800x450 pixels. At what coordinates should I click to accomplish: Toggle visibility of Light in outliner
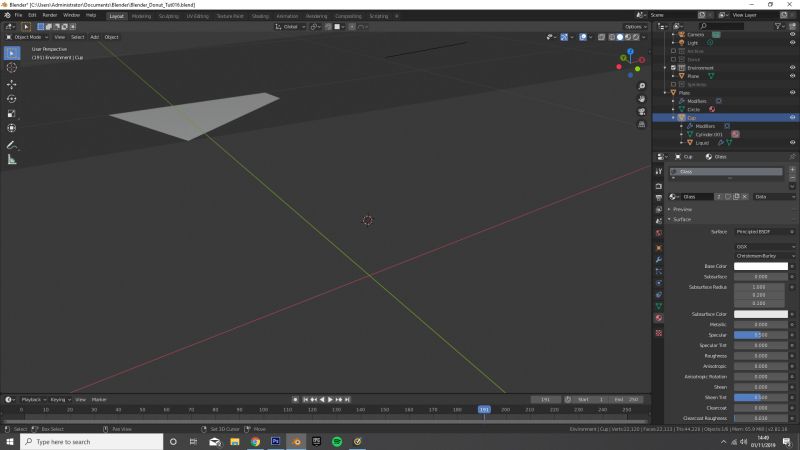[792, 43]
